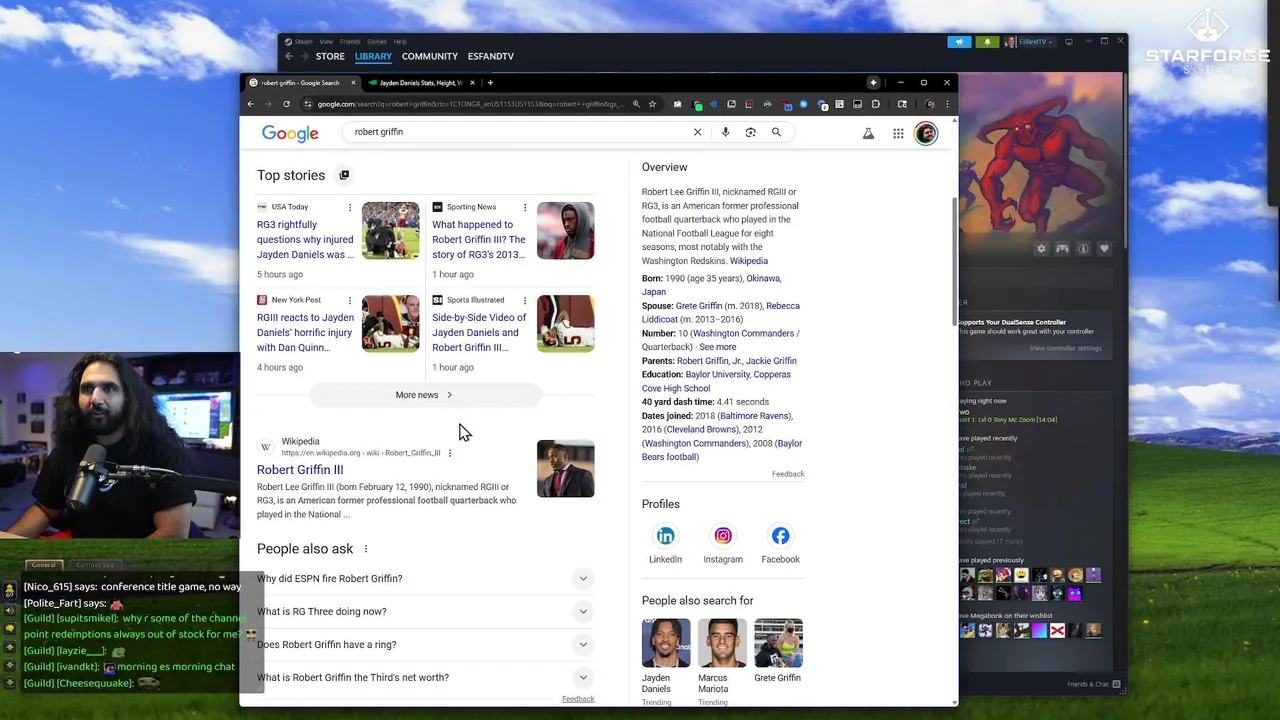Screen dimensions: 1280x720
Task: Open Google Lens image search icon
Action: point(750,132)
